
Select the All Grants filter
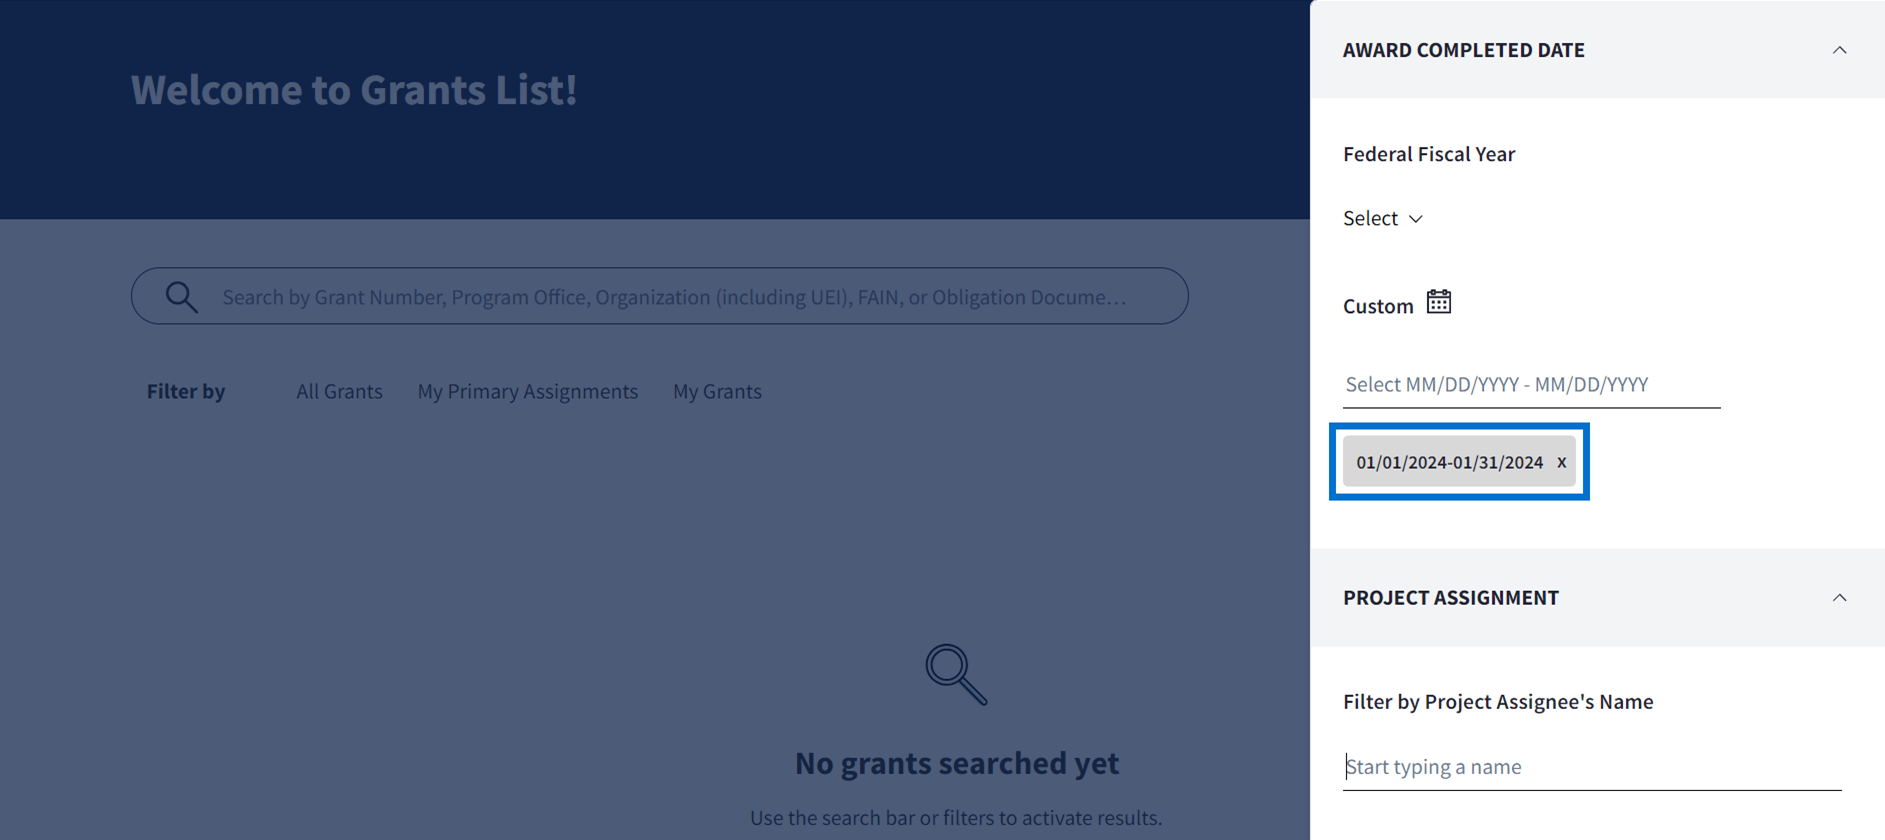339,392
